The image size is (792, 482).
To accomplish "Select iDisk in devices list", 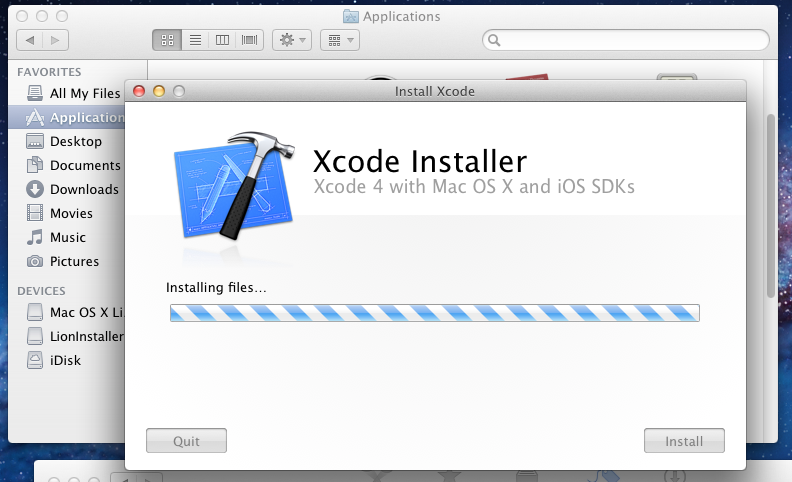I will (x=67, y=360).
